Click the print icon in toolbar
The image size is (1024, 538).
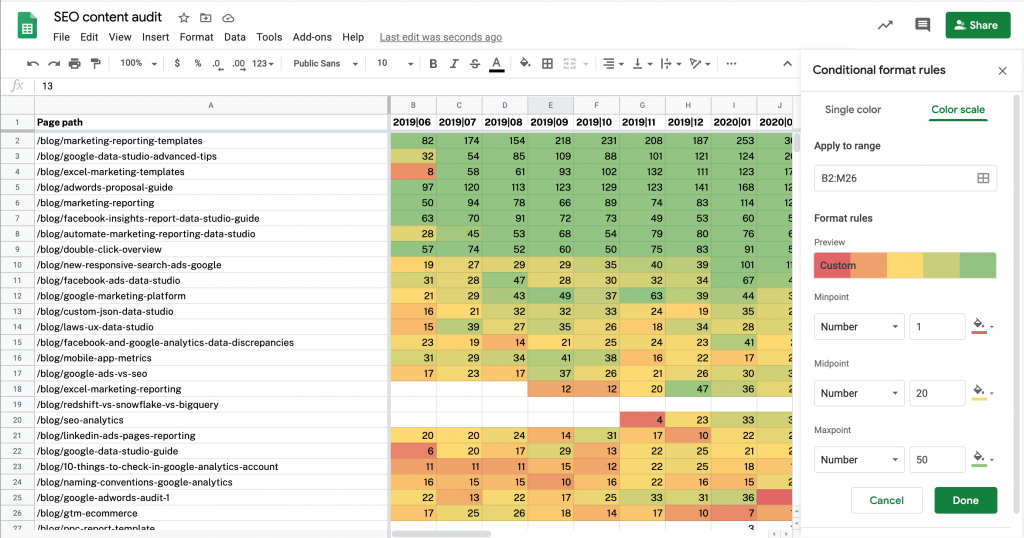click(x=75, y=63)
